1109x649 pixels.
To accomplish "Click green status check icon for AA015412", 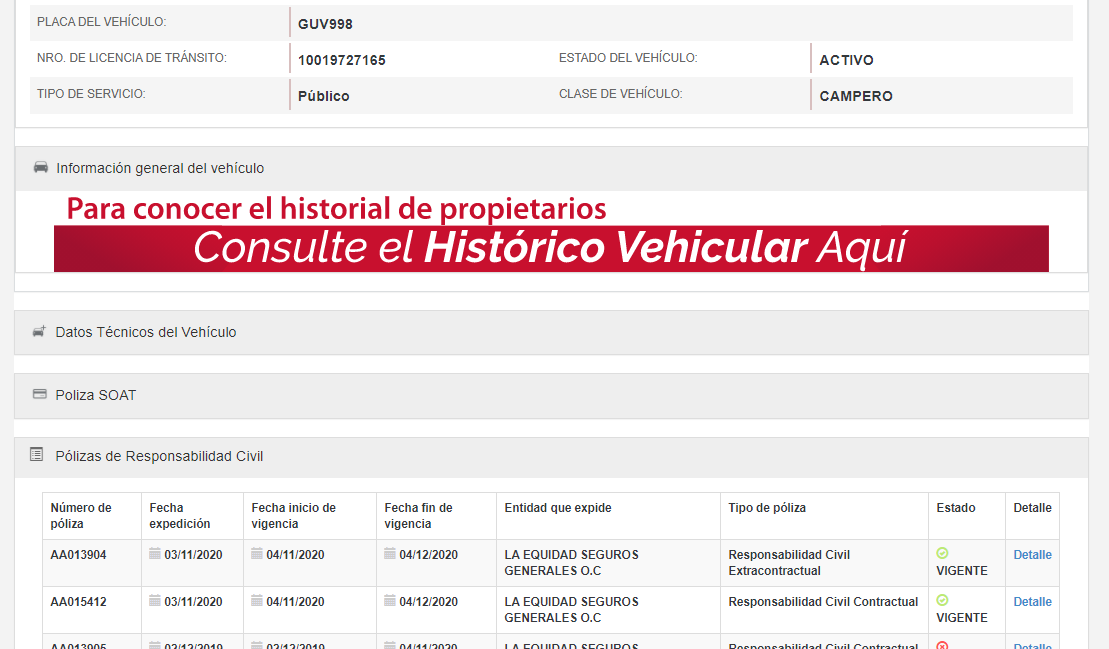I will pos(942,601).
